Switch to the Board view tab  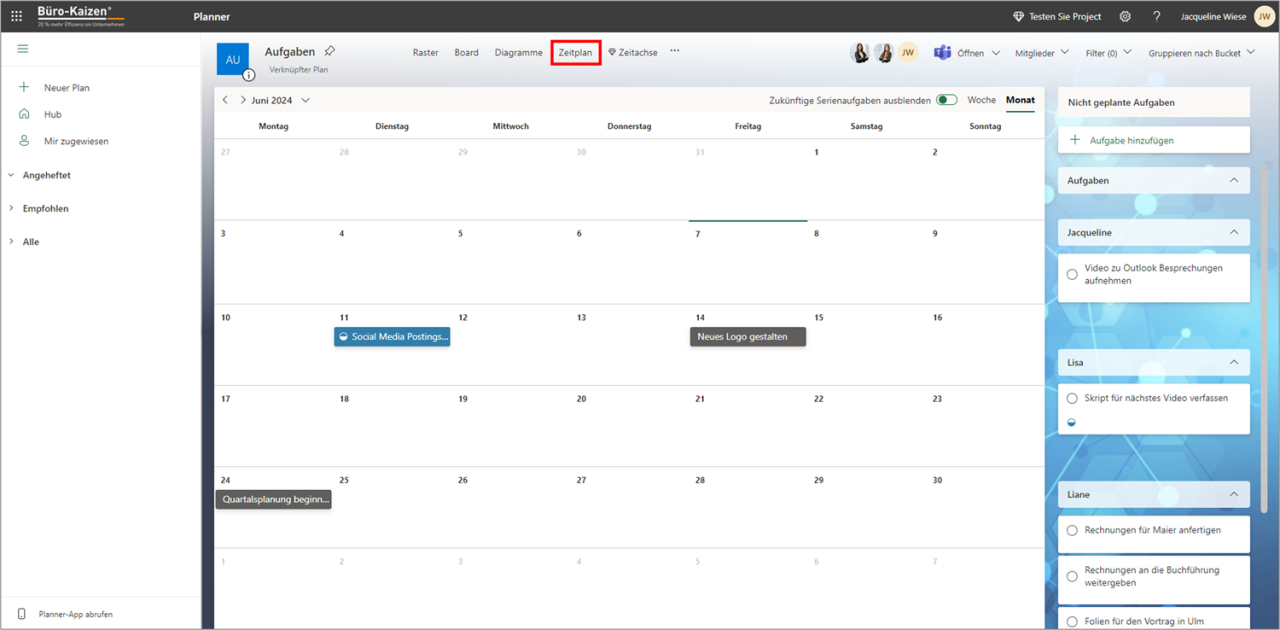coord(466,52)
